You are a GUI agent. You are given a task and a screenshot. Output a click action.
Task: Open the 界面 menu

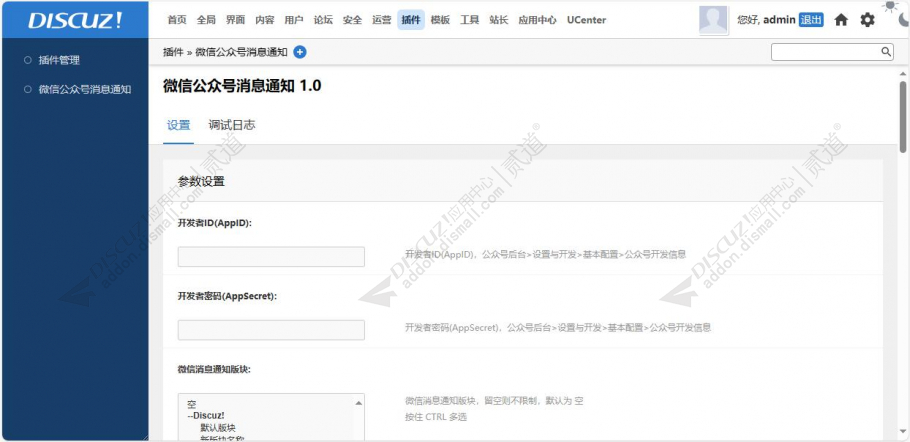[x=235, y=20]
